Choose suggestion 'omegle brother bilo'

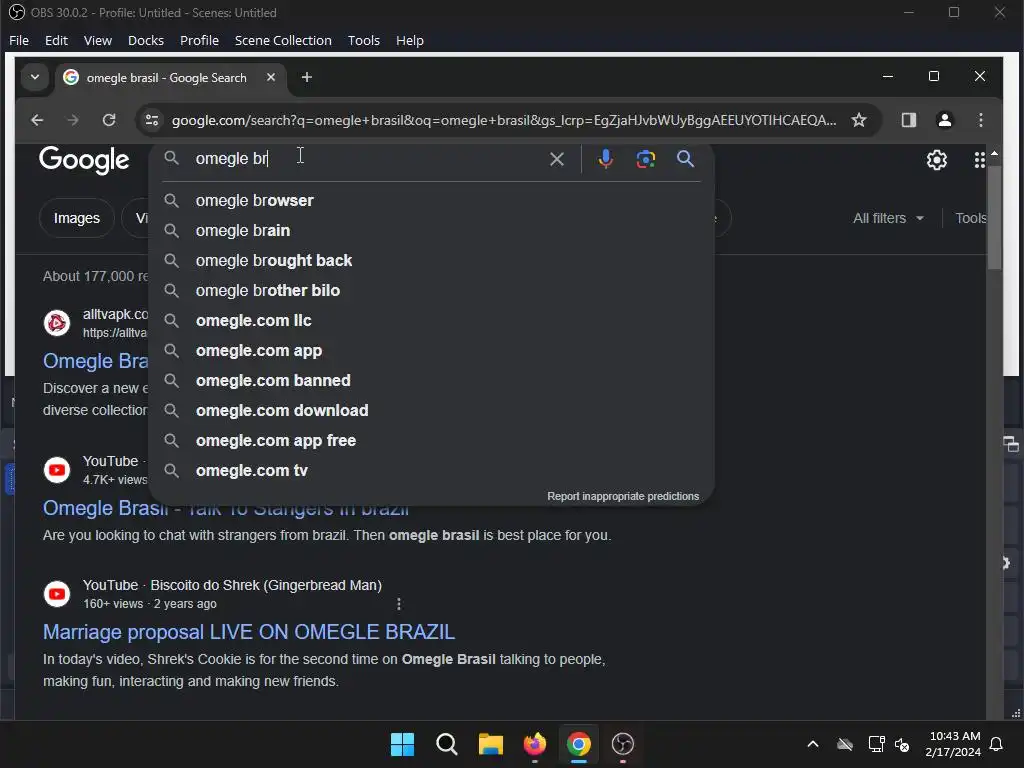pos(432,291)
